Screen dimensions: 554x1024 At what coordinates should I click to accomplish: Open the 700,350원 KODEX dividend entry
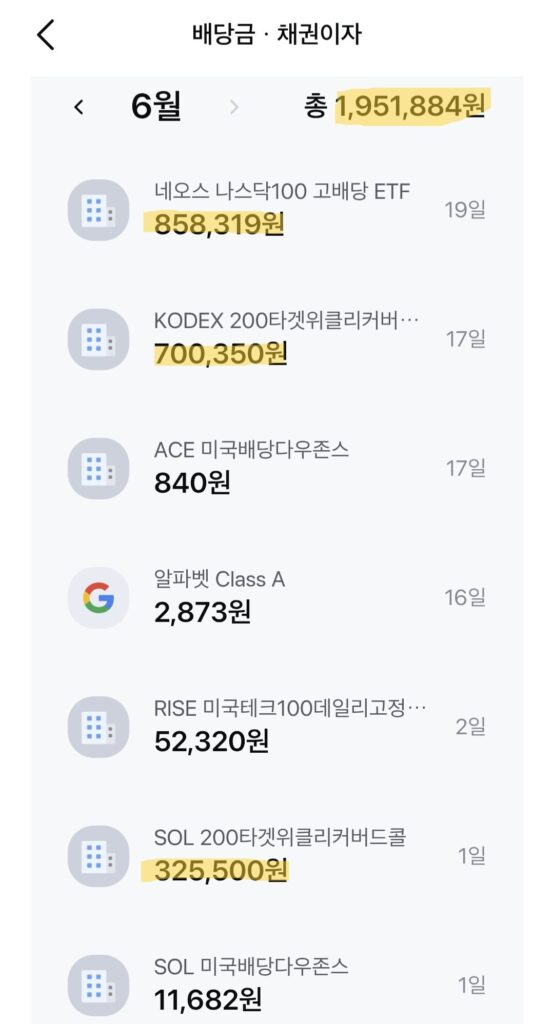click(277, 339)
